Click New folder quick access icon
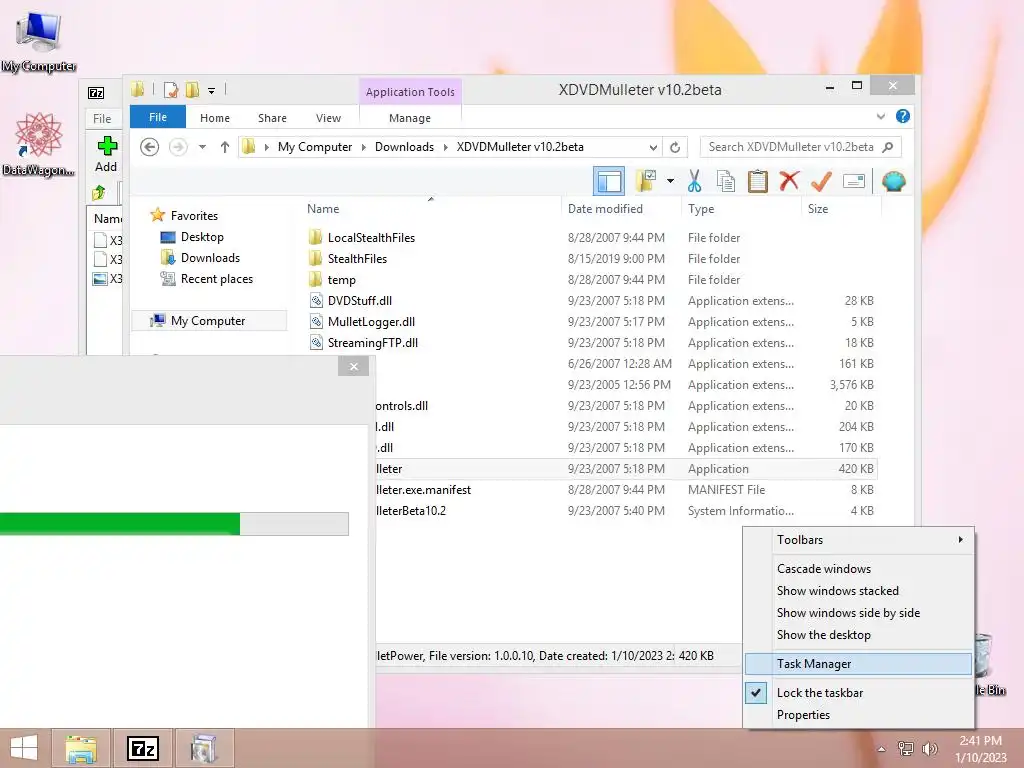The image size is (1024, 768). (192, 90)
